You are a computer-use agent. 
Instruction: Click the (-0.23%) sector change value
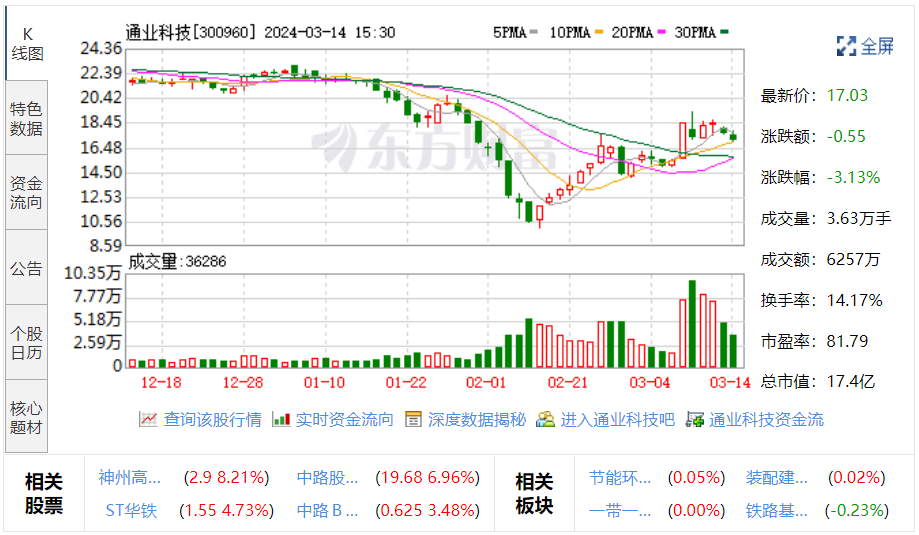pos(856,510)
